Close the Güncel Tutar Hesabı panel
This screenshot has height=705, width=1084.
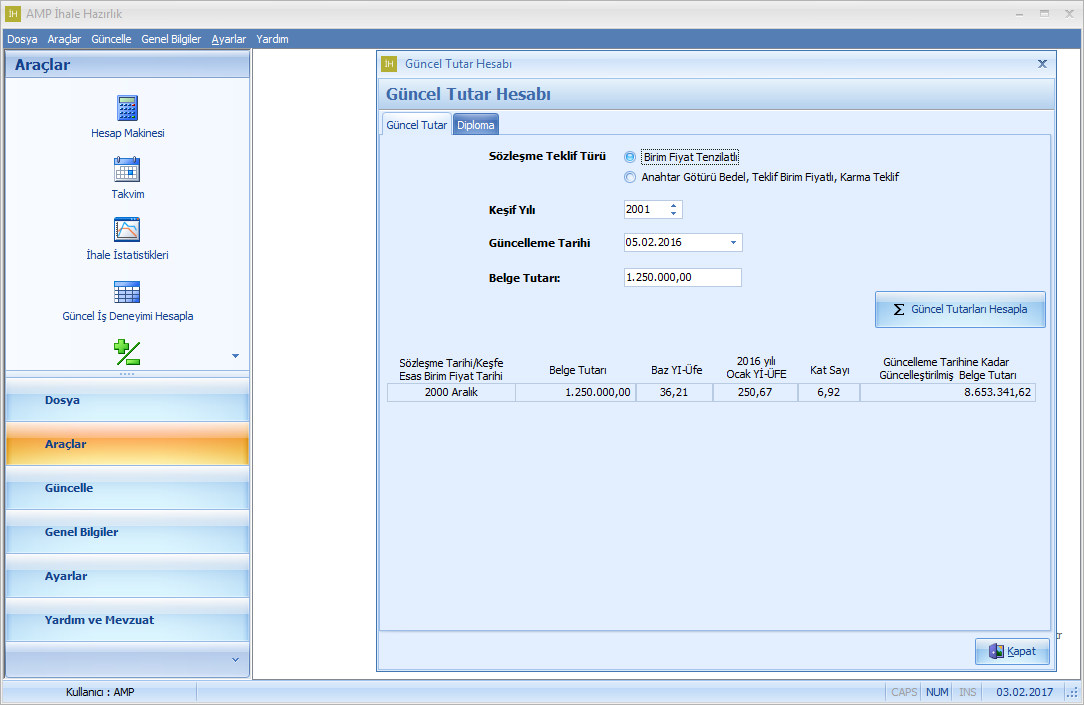pos(1042,64)
